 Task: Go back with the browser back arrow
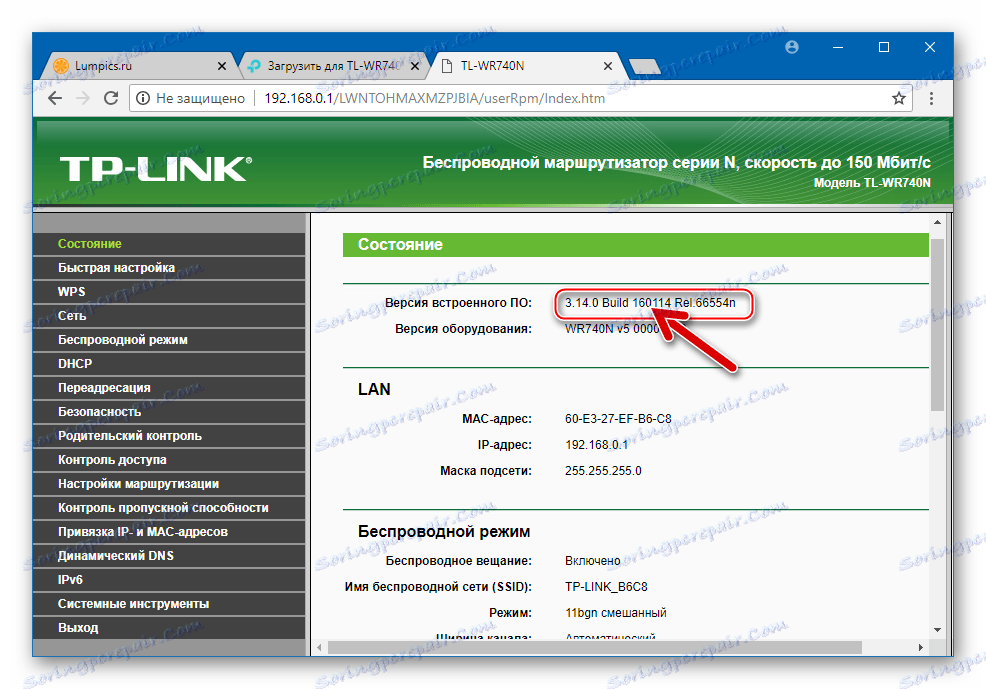(55, 98)
